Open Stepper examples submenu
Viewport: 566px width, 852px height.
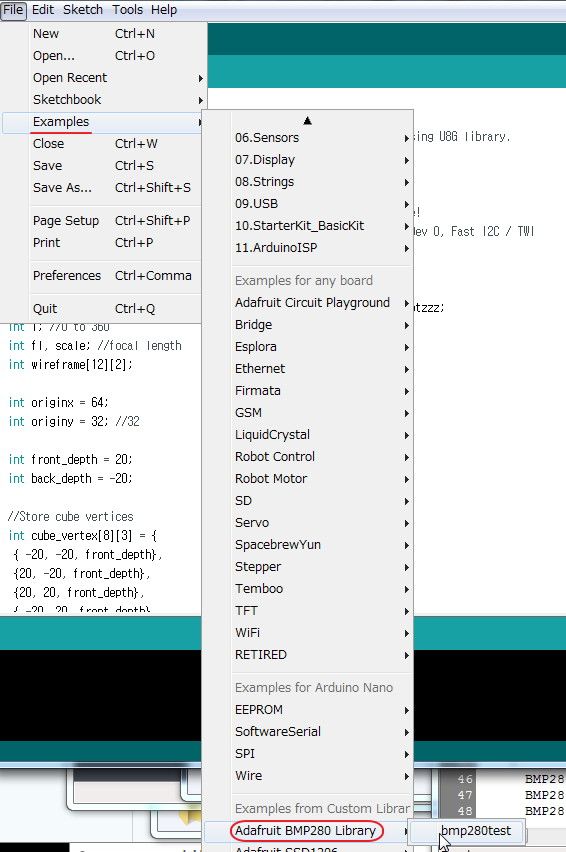pos(308,567)
